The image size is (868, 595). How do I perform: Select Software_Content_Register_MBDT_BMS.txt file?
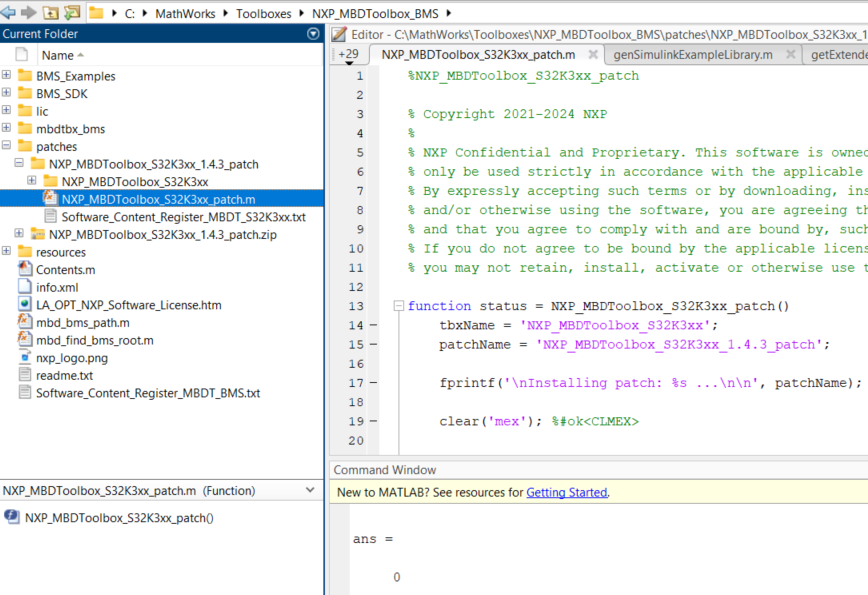point(148,394)
